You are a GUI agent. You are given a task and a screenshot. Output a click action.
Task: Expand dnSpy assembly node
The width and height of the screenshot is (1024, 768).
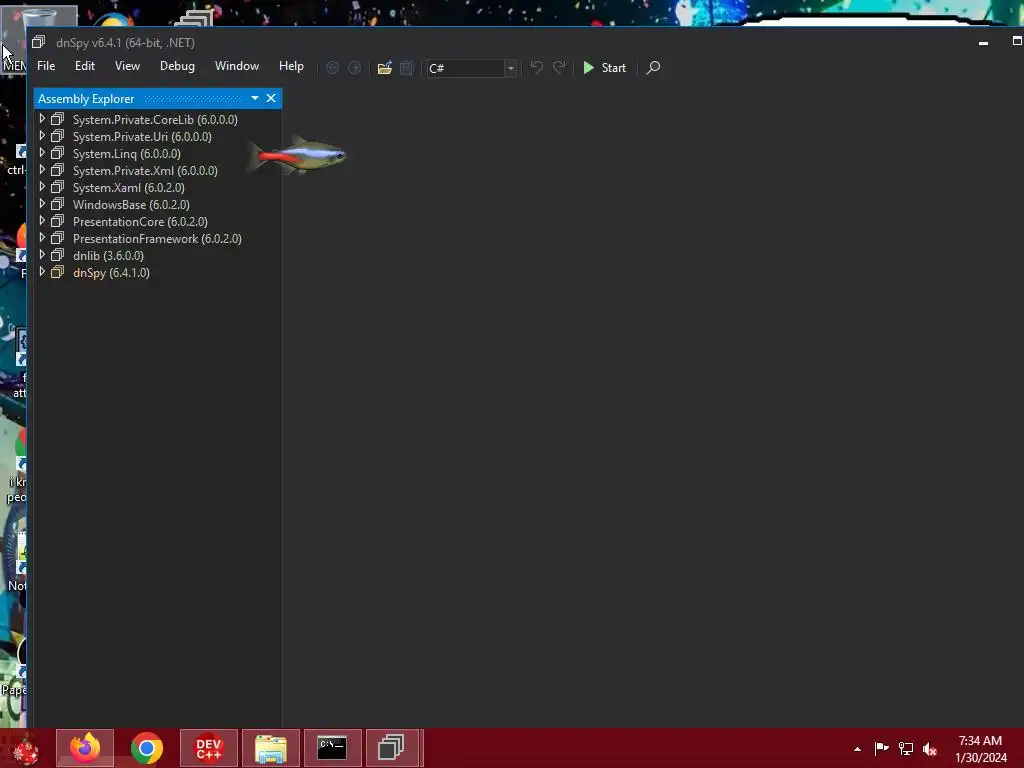point(42,272)
